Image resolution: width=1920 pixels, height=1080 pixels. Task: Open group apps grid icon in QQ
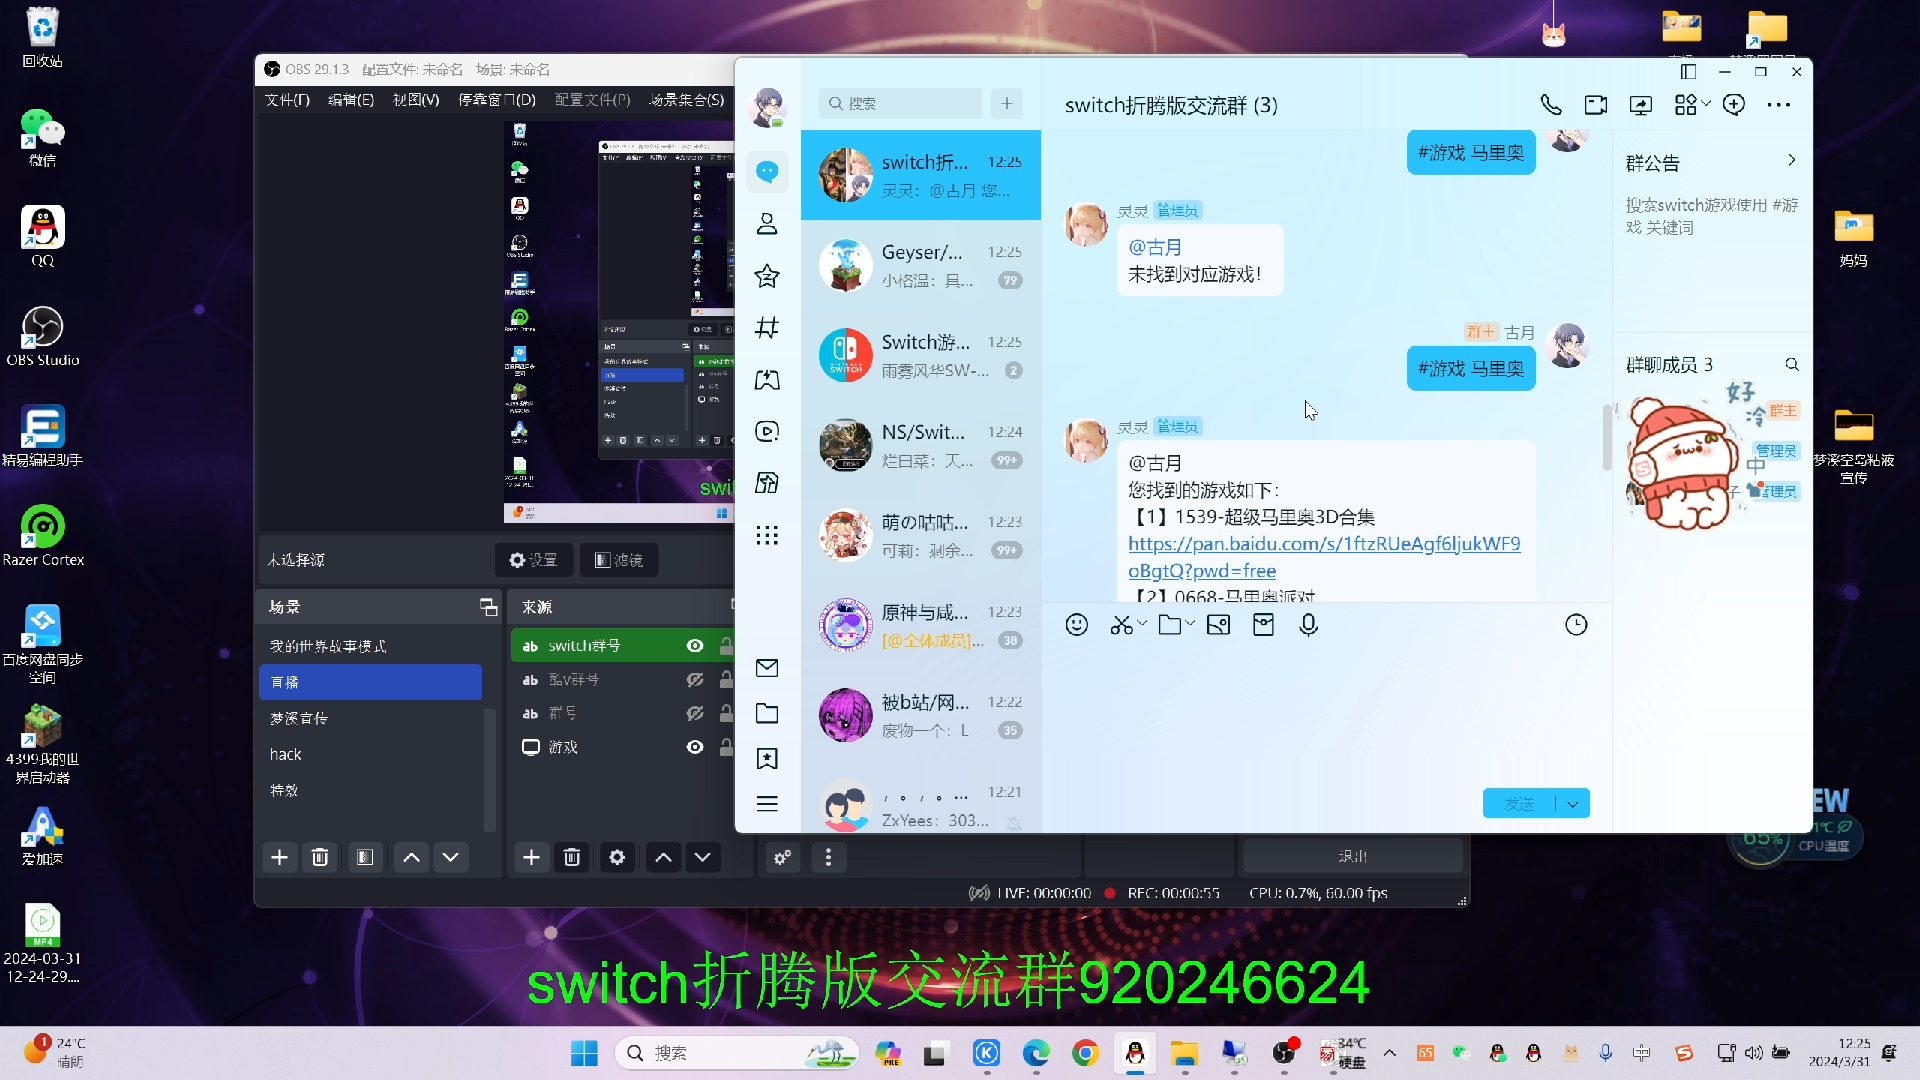(x=1686, y=105)
